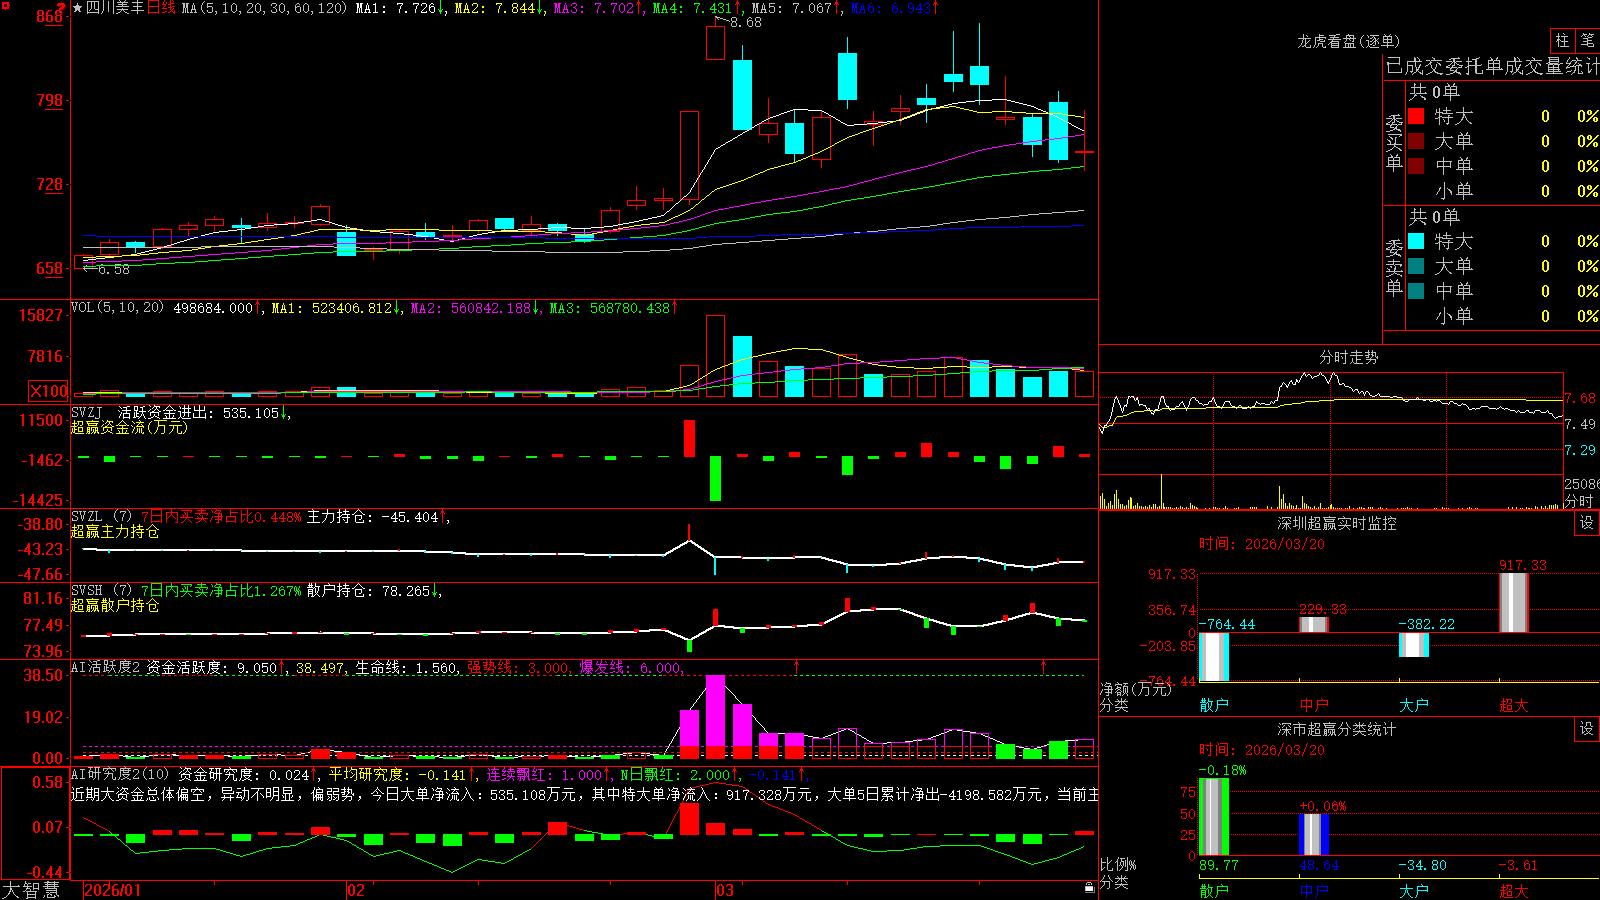Open 设 settings for 深圳超赢实时监控
This screenshot has height=900, width=1600.
point(1587,523)
